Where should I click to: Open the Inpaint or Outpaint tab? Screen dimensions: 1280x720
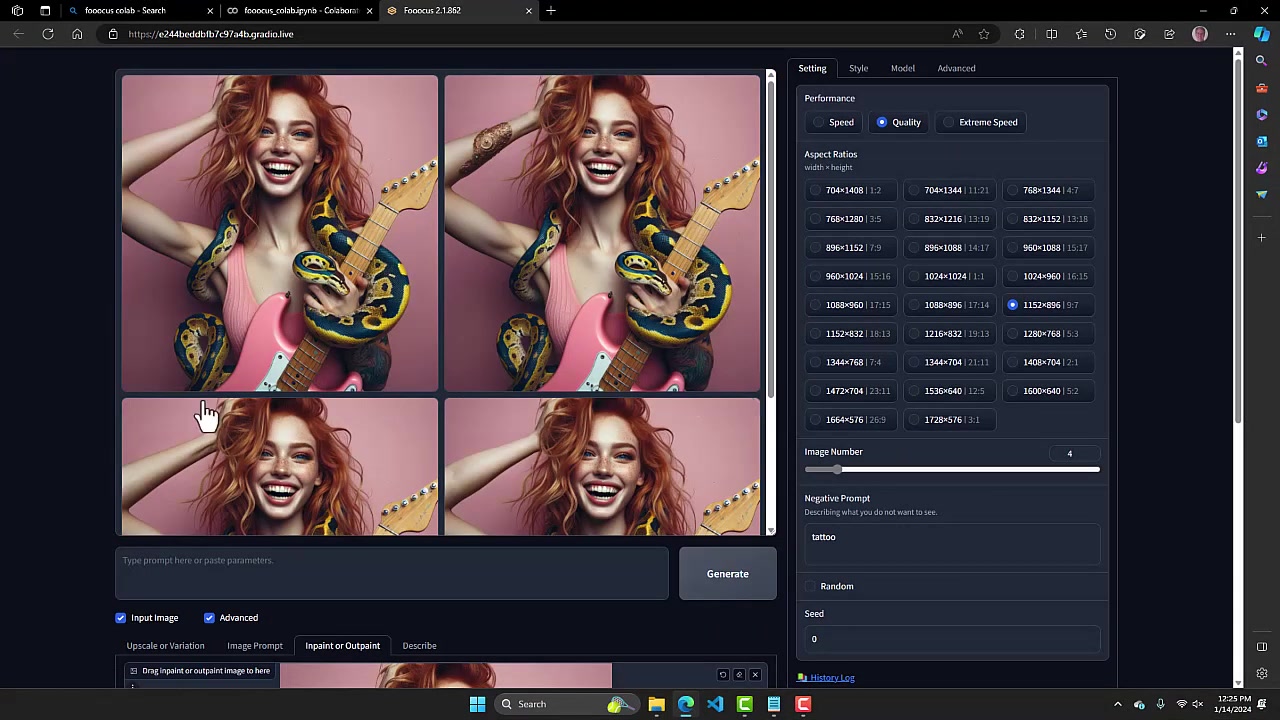point(343,646)
